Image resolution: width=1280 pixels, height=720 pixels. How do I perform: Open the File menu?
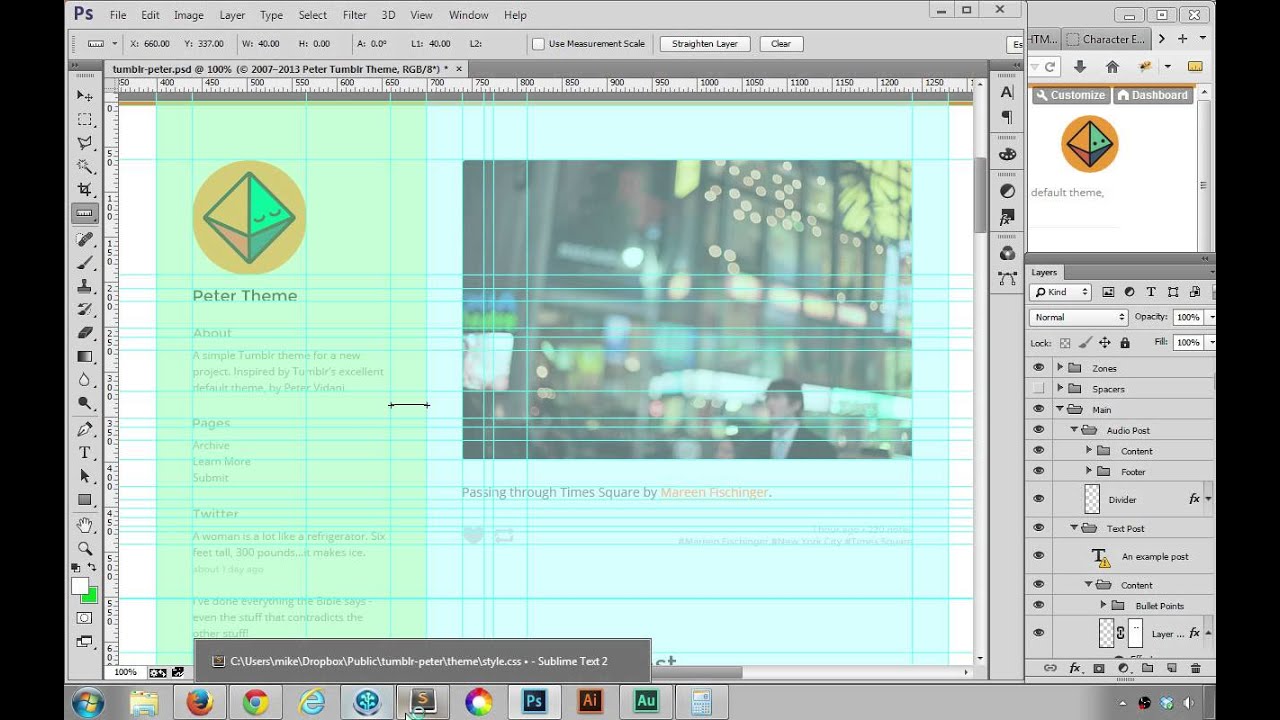(118, 15)
